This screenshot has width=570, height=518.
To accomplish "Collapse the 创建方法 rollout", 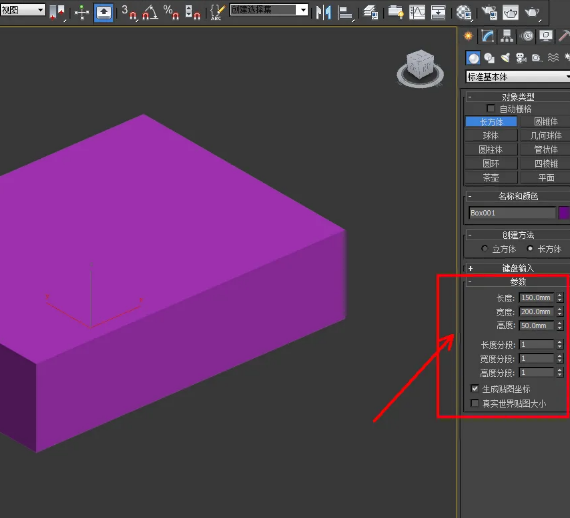I will (518, 235).
